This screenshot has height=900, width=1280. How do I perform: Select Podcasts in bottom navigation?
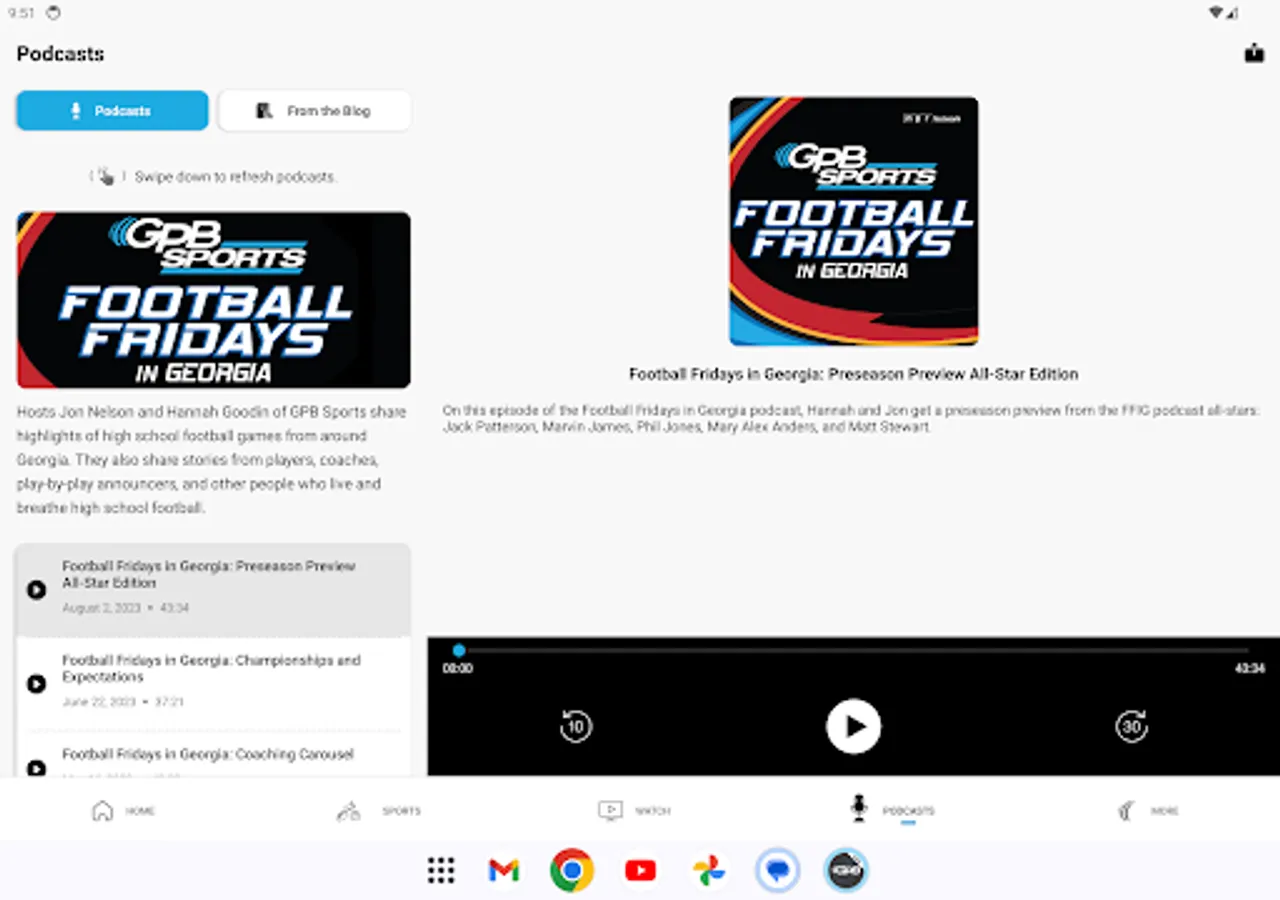click(892, 810)
